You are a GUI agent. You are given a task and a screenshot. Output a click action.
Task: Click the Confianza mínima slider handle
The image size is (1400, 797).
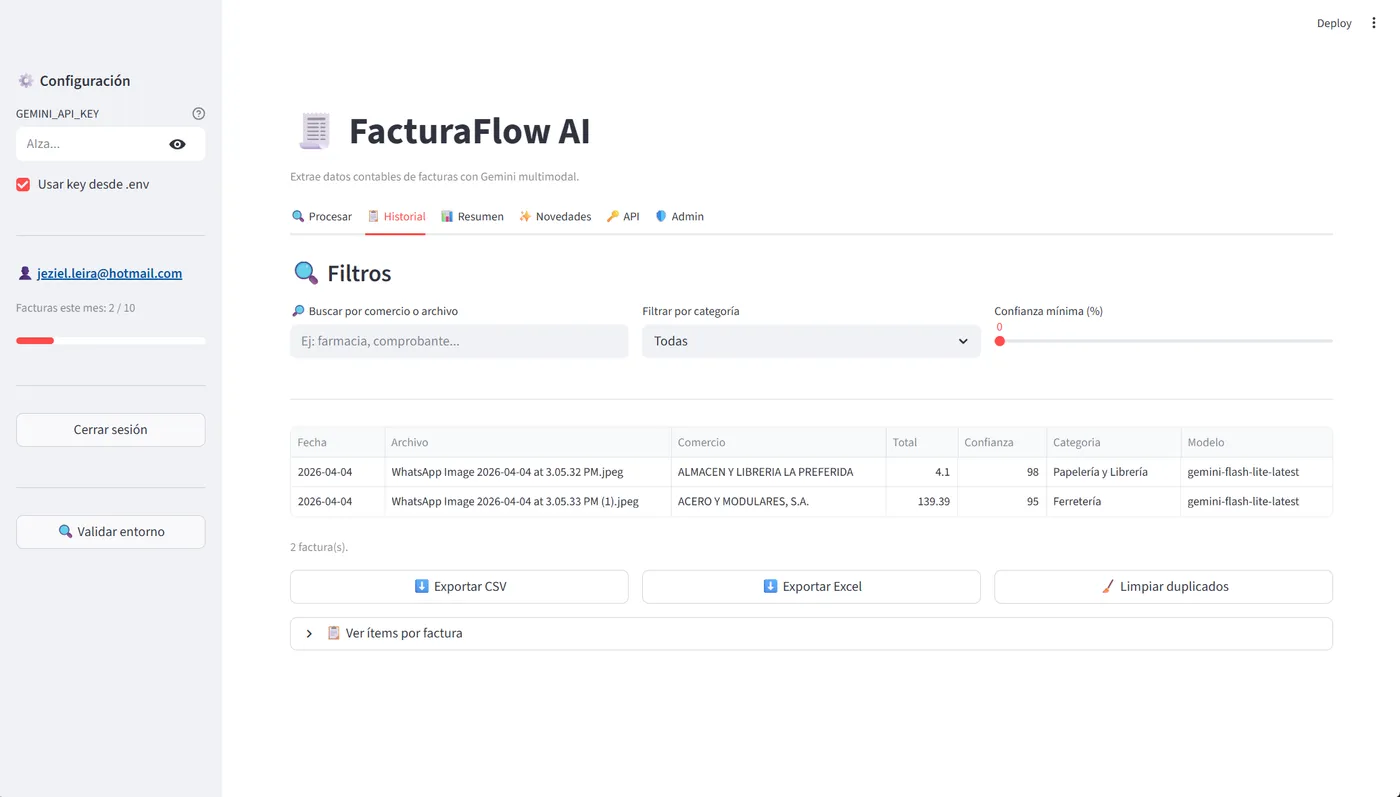tap(999, 341)
